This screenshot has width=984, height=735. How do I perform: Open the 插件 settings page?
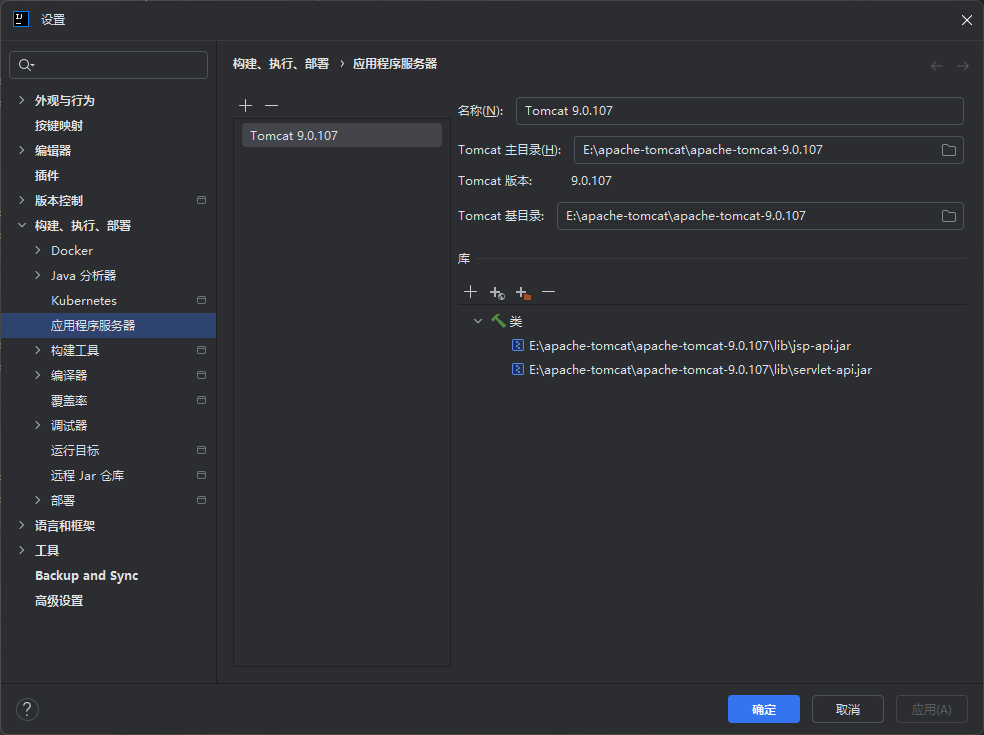coord(47,176)
